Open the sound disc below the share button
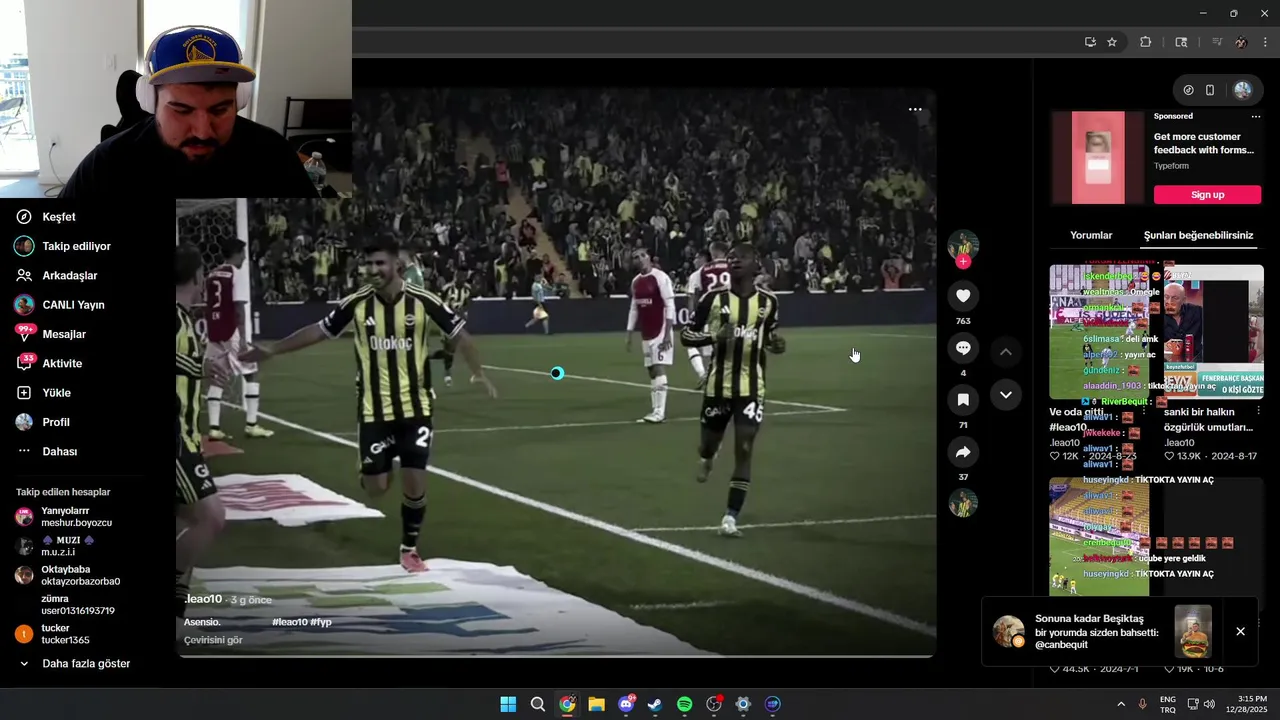Screen dimensions: 1280x720 point(963,503)
